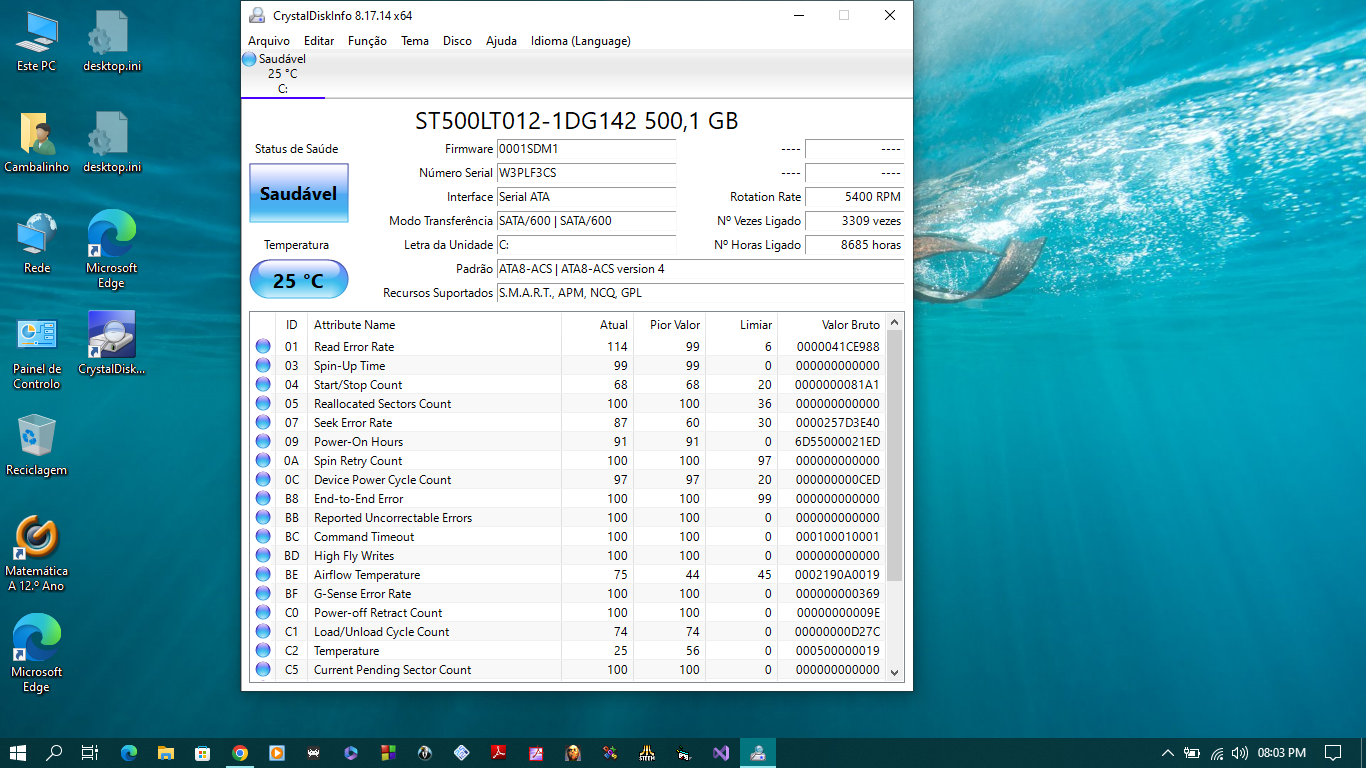Open Wi-Fi network settings from the tray
Image resolution: width=1366 pixels, height=768 pixels.
1217,753
